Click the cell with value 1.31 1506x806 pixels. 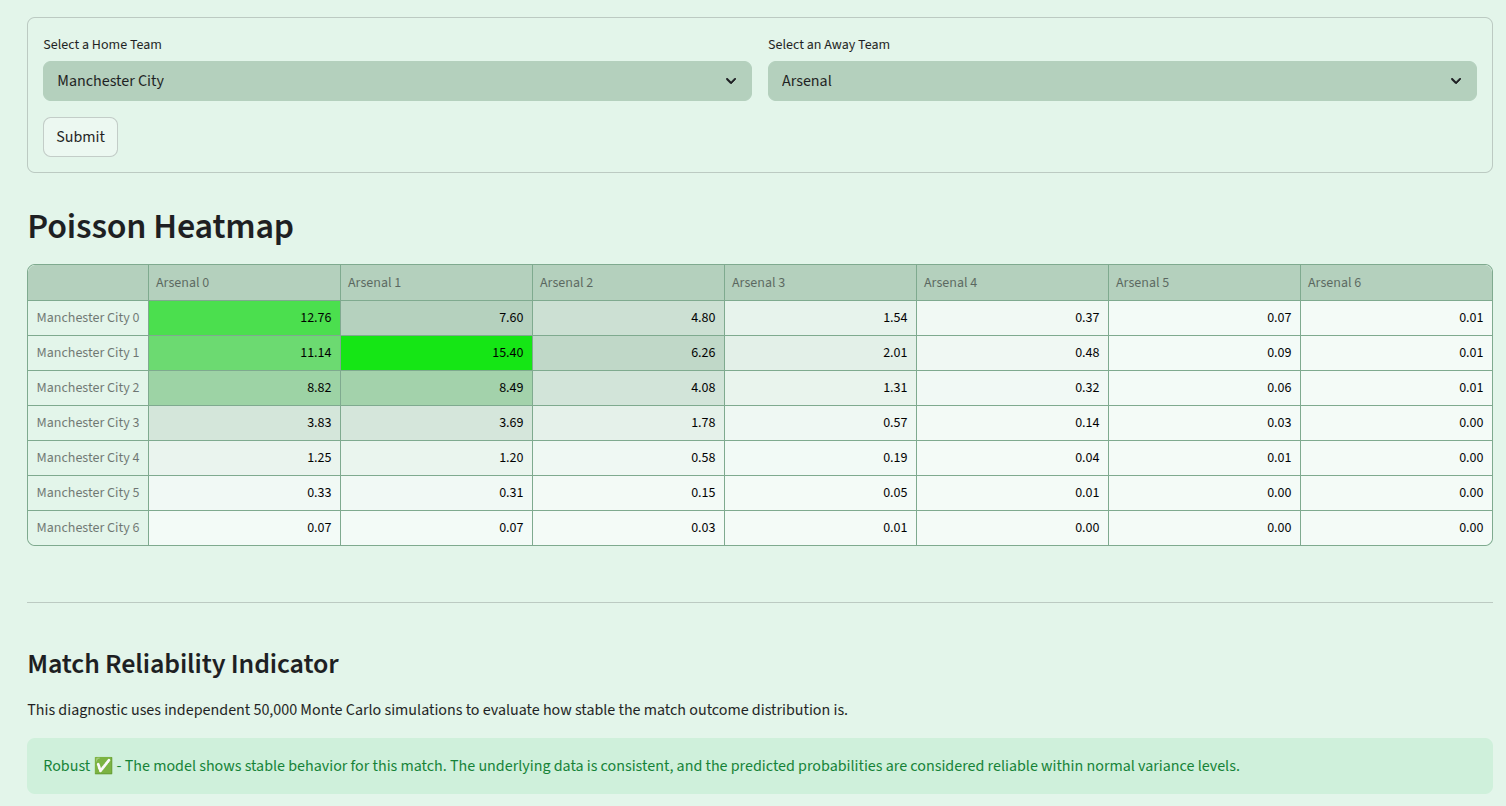coord(820,388)
